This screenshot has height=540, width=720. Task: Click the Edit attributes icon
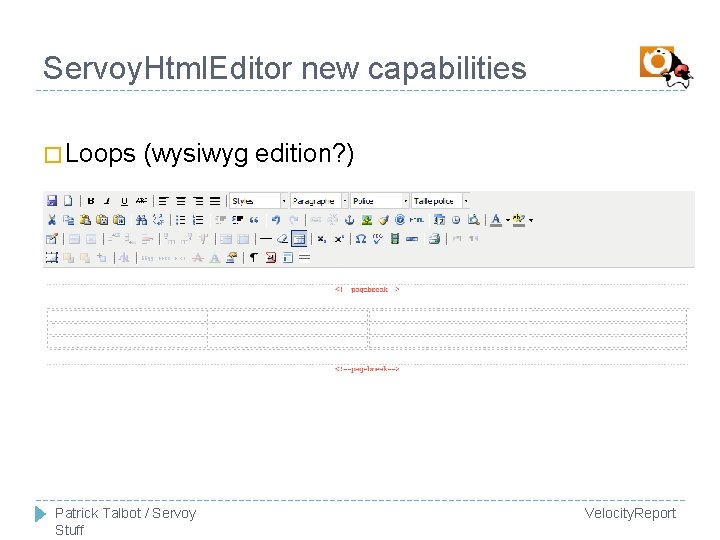pyautogui.click(x=232, y=258)
